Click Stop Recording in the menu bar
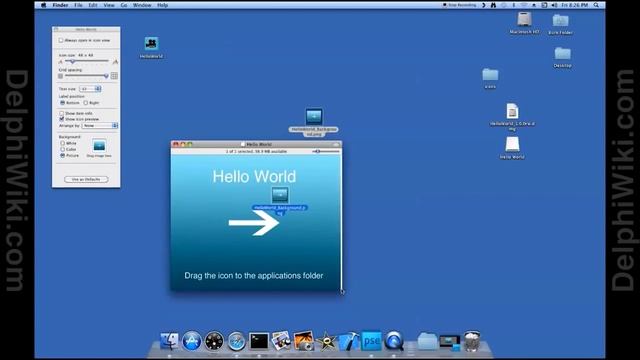640x360 pixels. coord(459,5)
